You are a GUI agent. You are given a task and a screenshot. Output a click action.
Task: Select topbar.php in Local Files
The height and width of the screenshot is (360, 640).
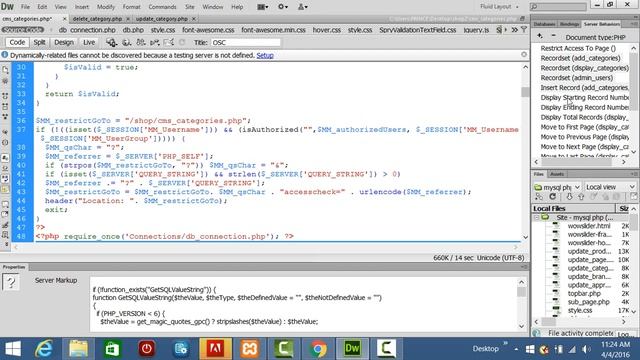[584, 293]
